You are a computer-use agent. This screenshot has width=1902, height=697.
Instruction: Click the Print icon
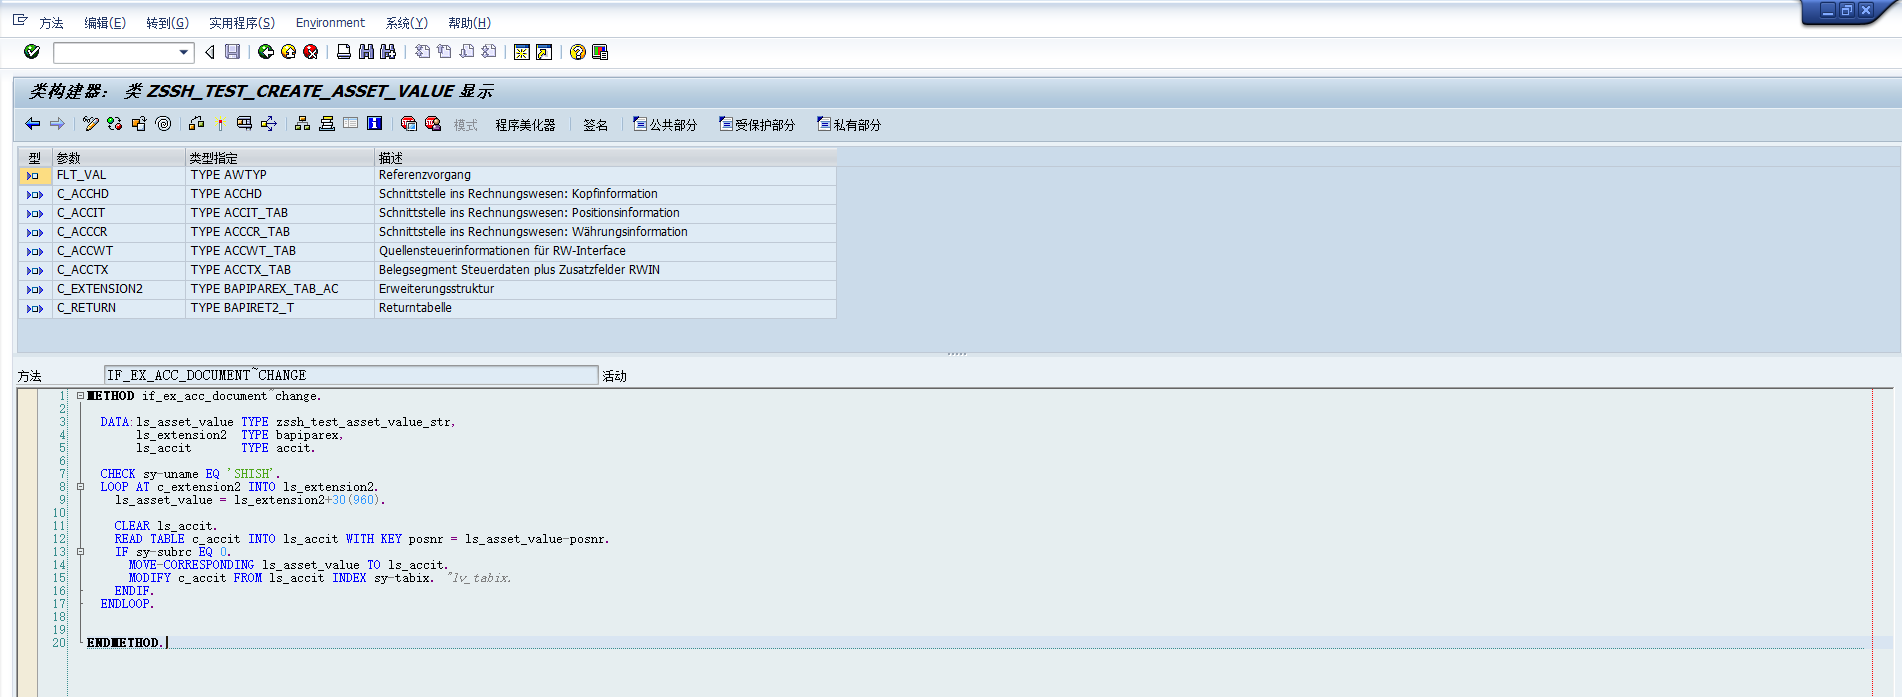[344, 52]
